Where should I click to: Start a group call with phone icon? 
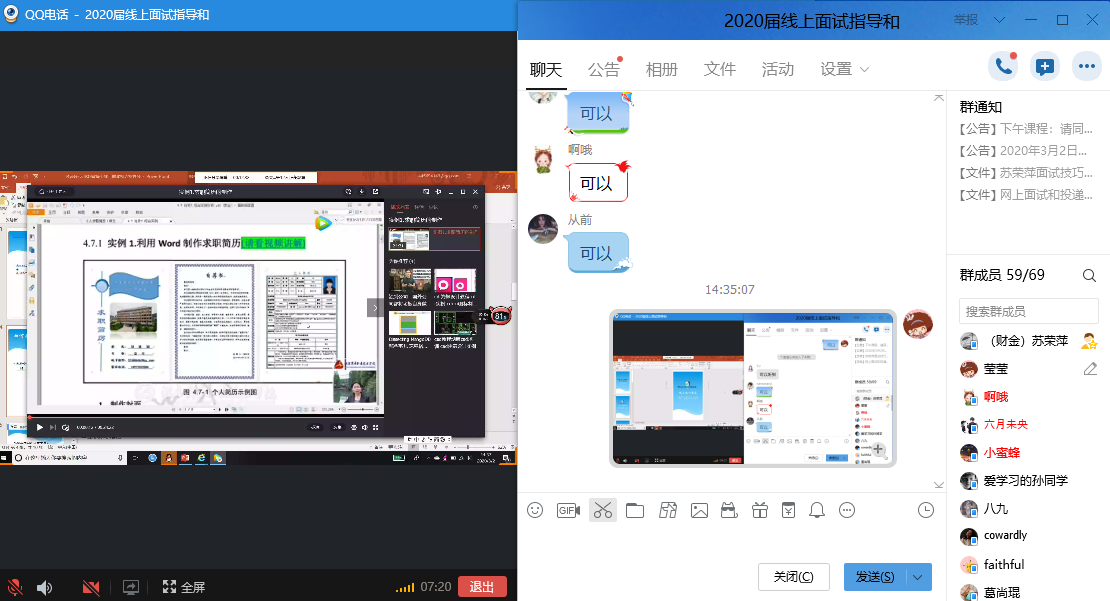point(1003,67)
